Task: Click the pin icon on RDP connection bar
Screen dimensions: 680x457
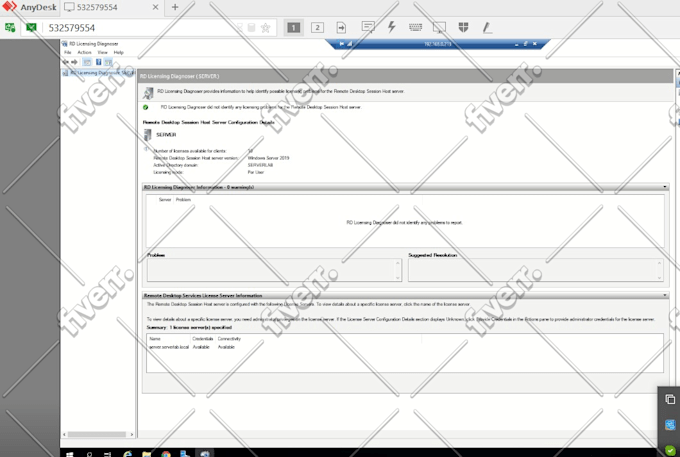Action: tap(342, 44)
